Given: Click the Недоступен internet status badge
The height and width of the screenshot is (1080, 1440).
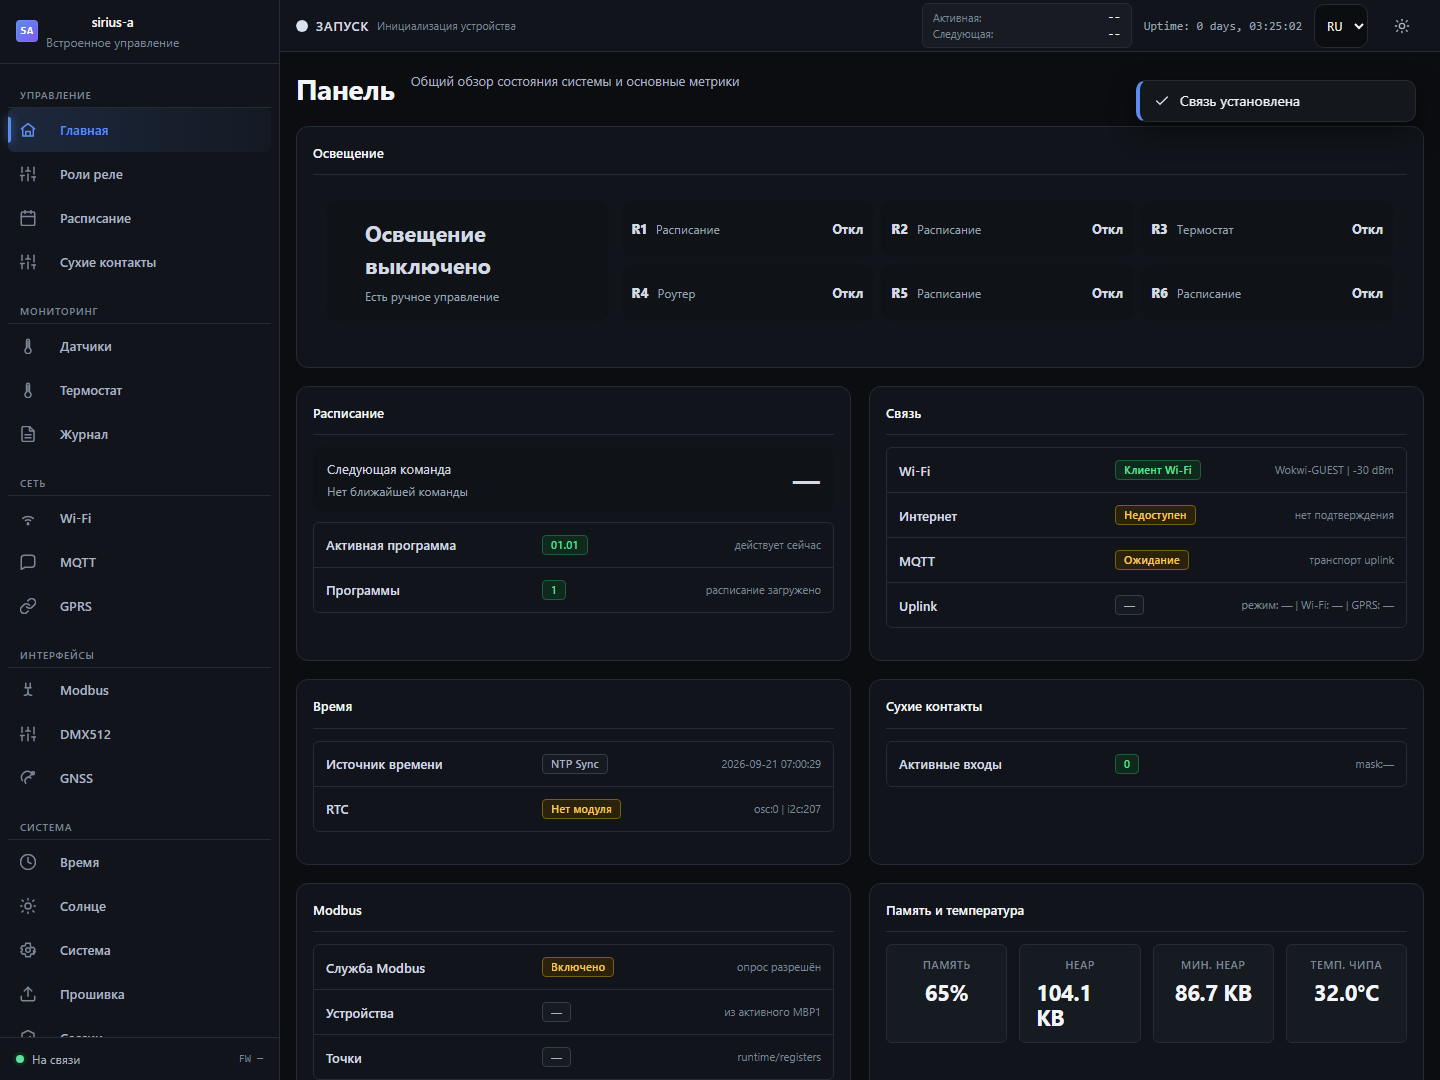Looking at the screenshot, I should (1155, 515).
